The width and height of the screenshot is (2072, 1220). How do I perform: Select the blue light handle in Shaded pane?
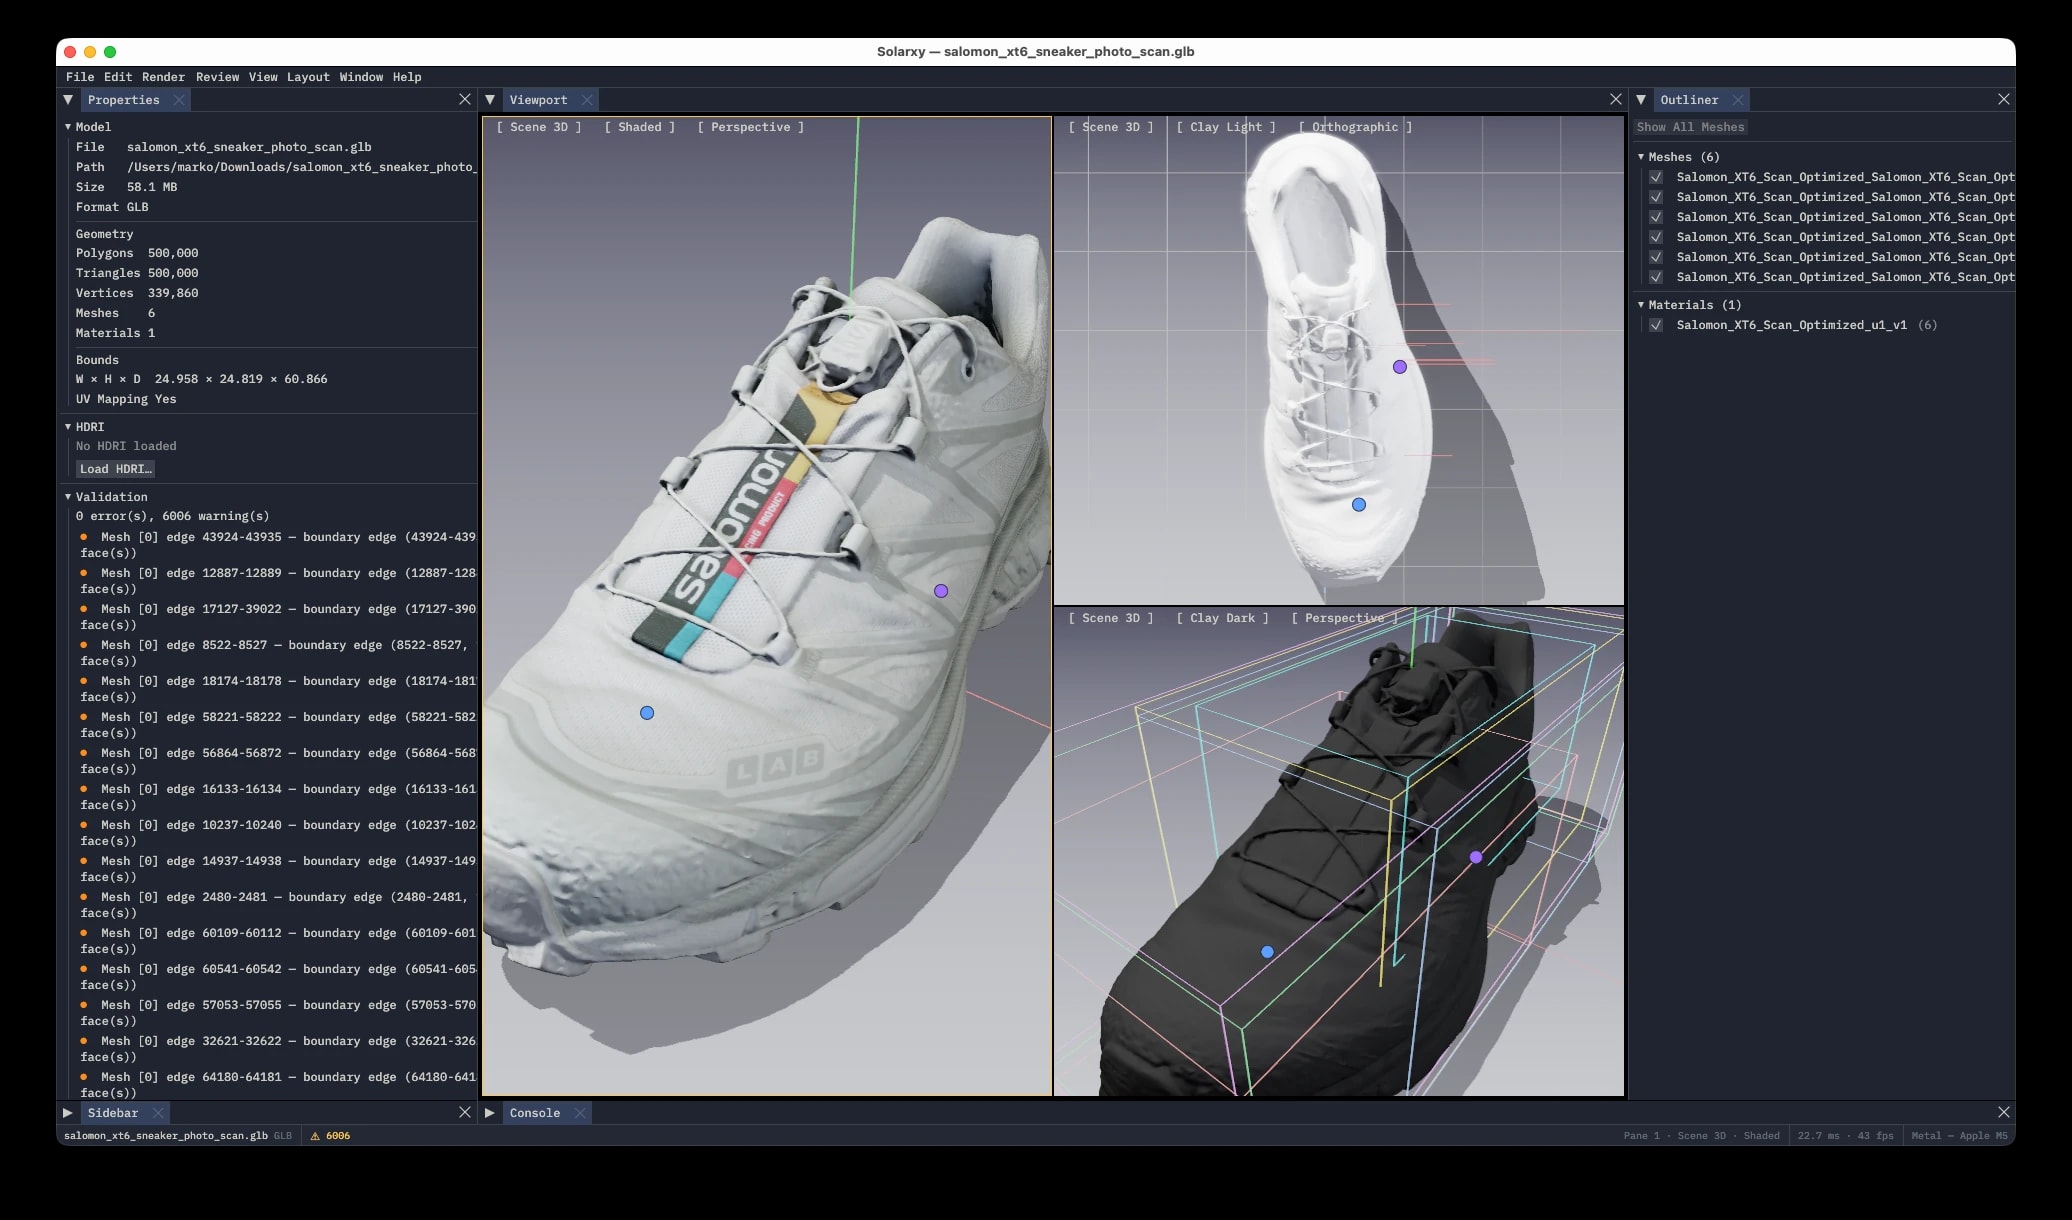point(647,713)
